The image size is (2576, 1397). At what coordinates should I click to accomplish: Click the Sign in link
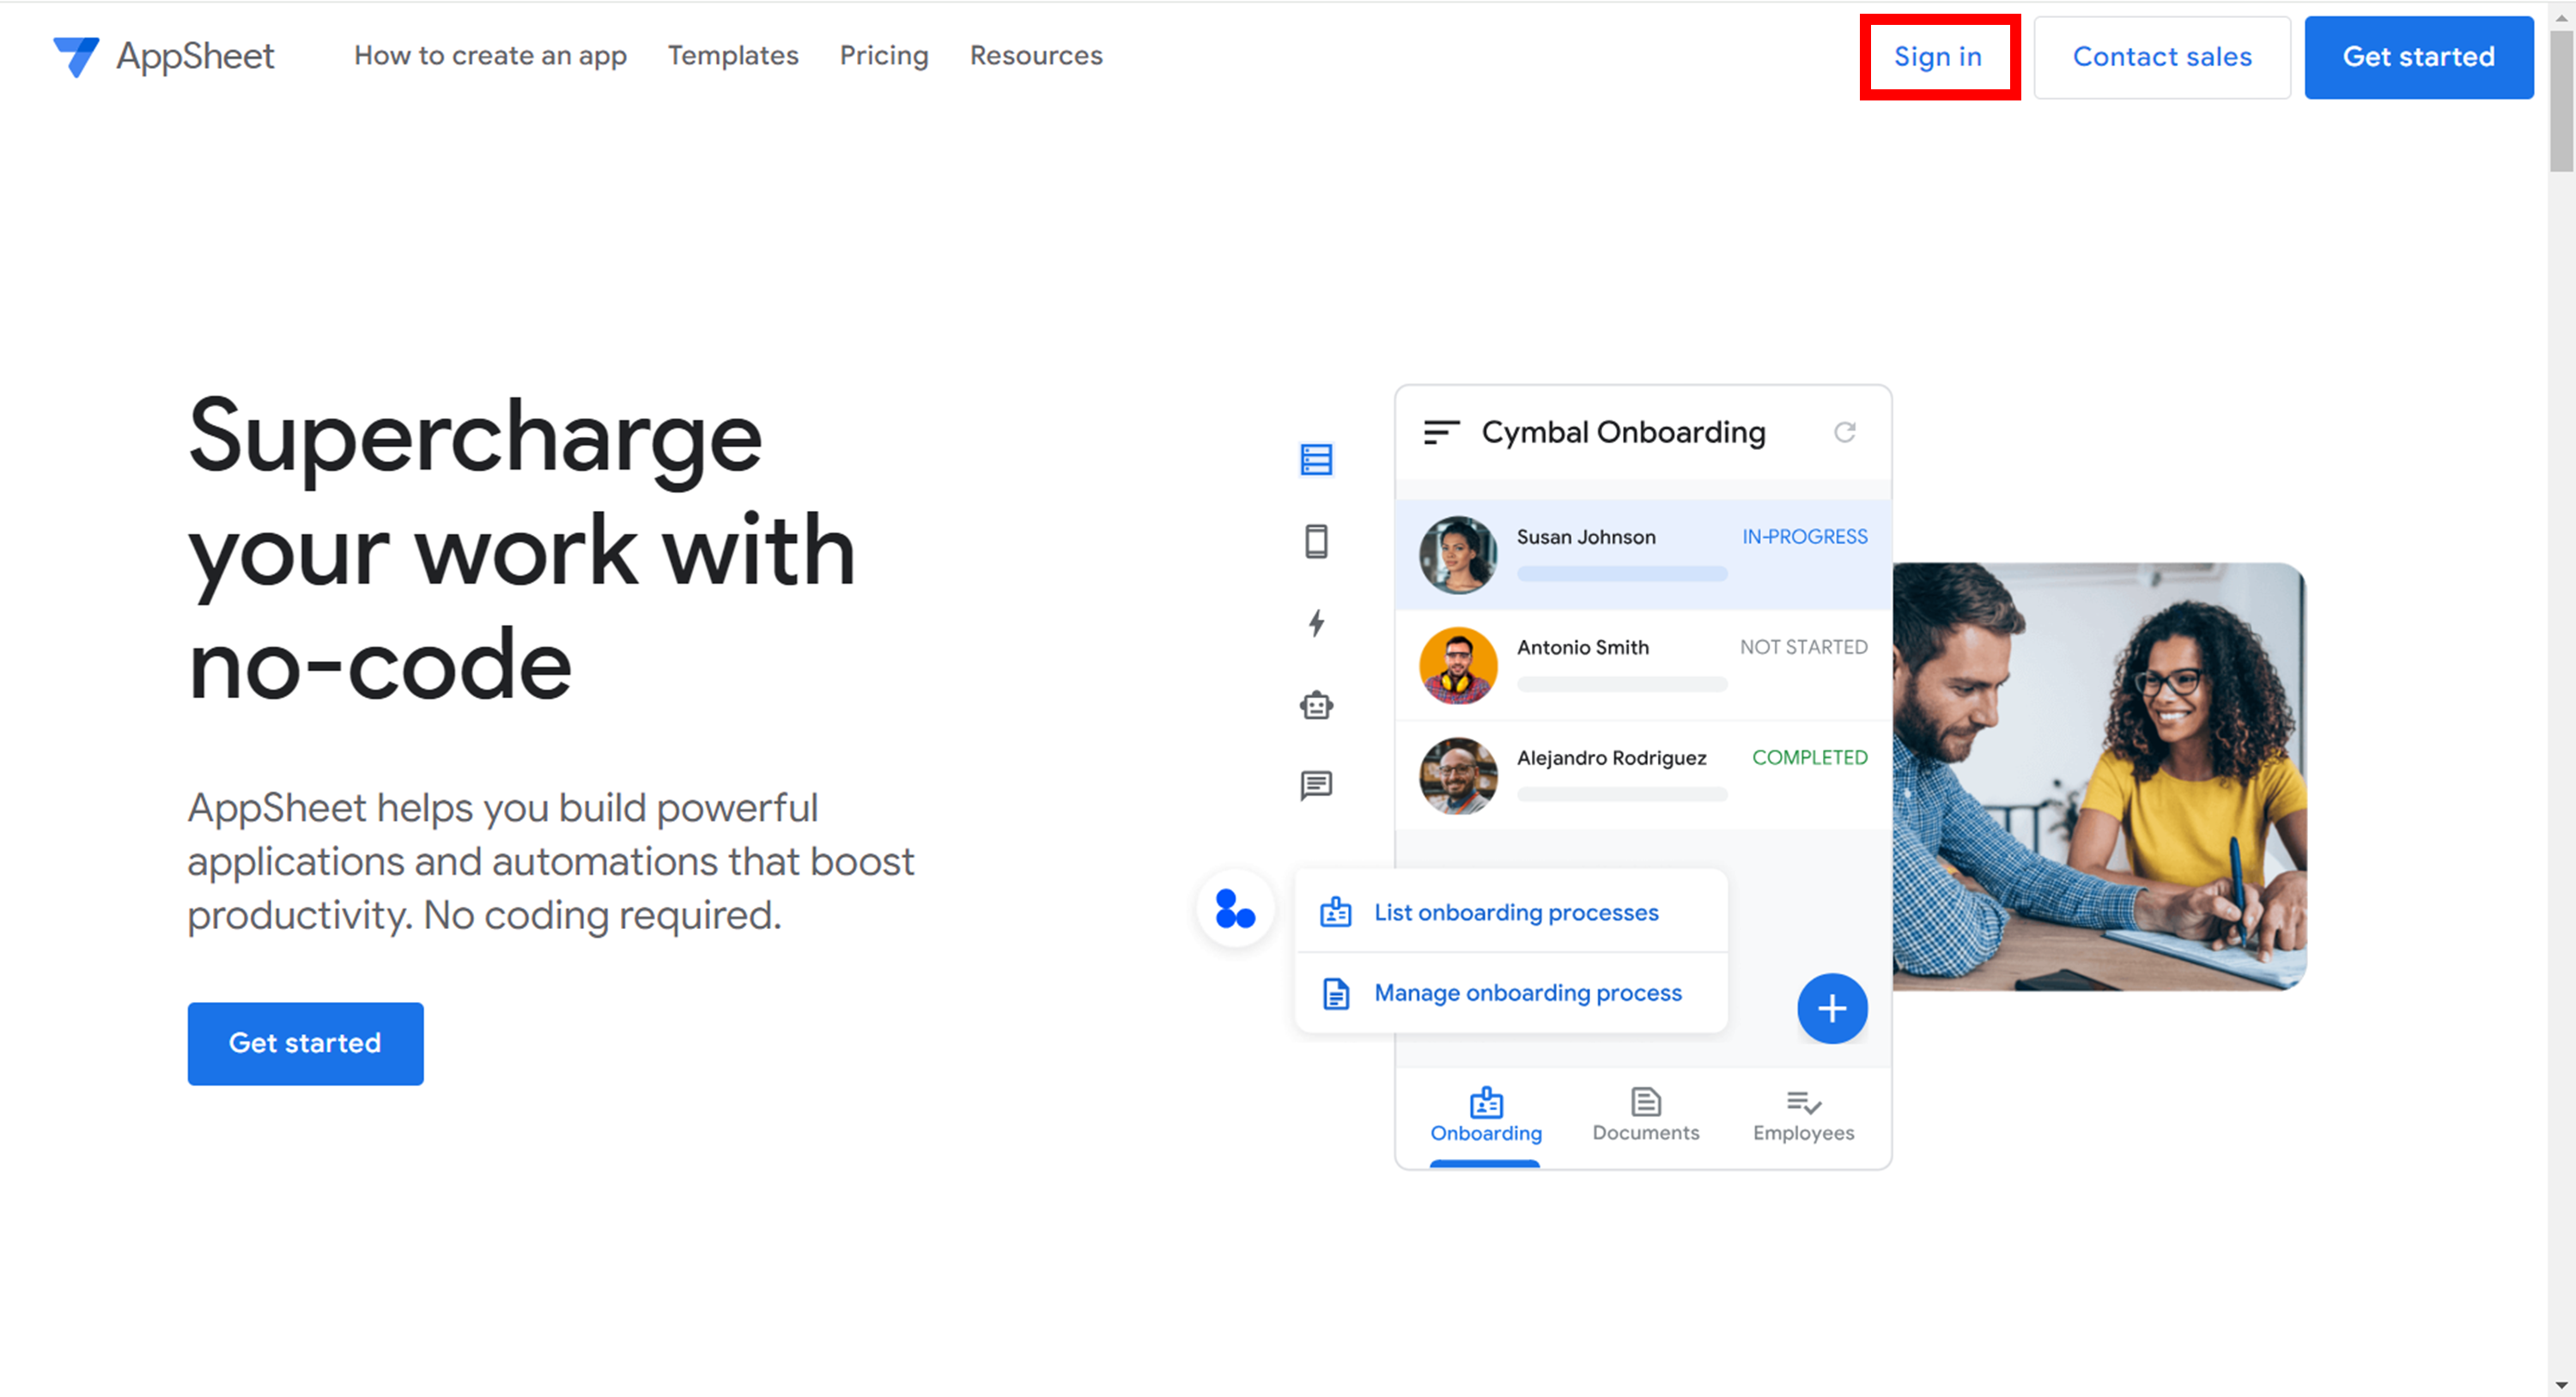coord(1939,57)
